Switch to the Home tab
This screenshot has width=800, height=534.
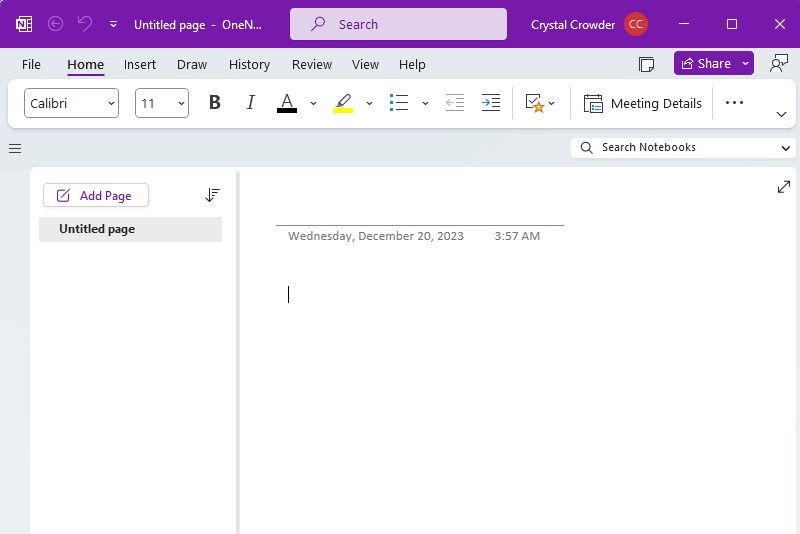[86, 65]
